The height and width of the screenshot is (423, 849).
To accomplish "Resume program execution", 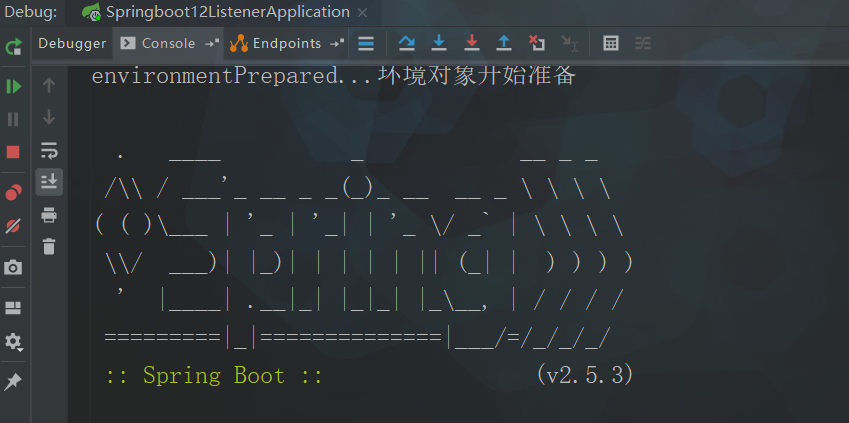I will [x=14, y=86].
